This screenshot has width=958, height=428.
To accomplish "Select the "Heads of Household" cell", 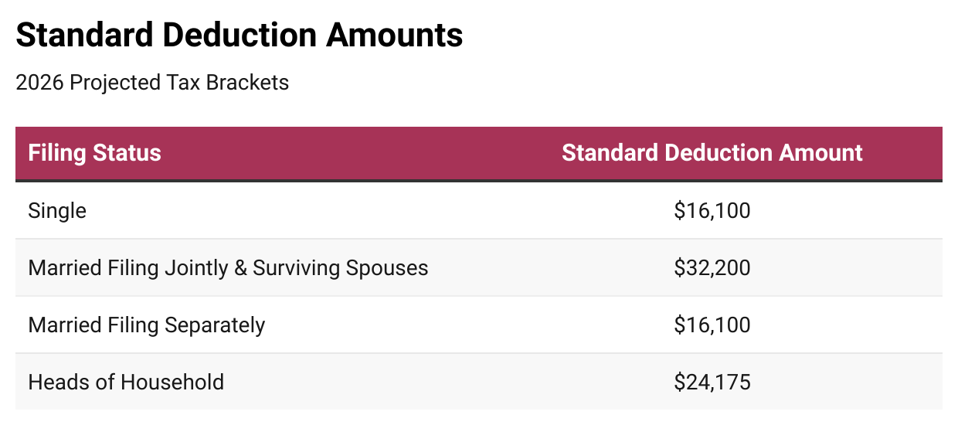I will point(126,382).
